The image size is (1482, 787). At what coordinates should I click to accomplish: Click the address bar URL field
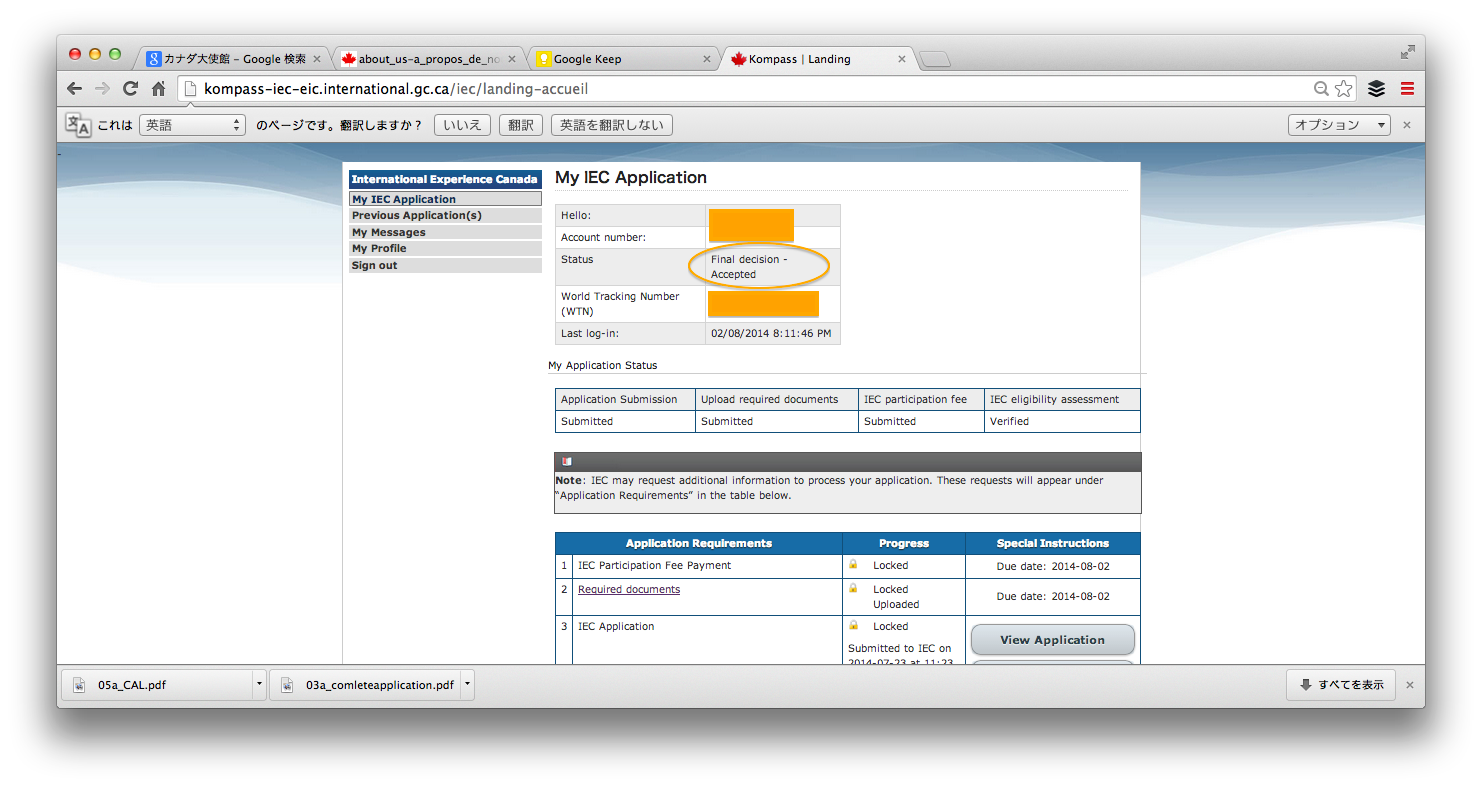(750, 89)
